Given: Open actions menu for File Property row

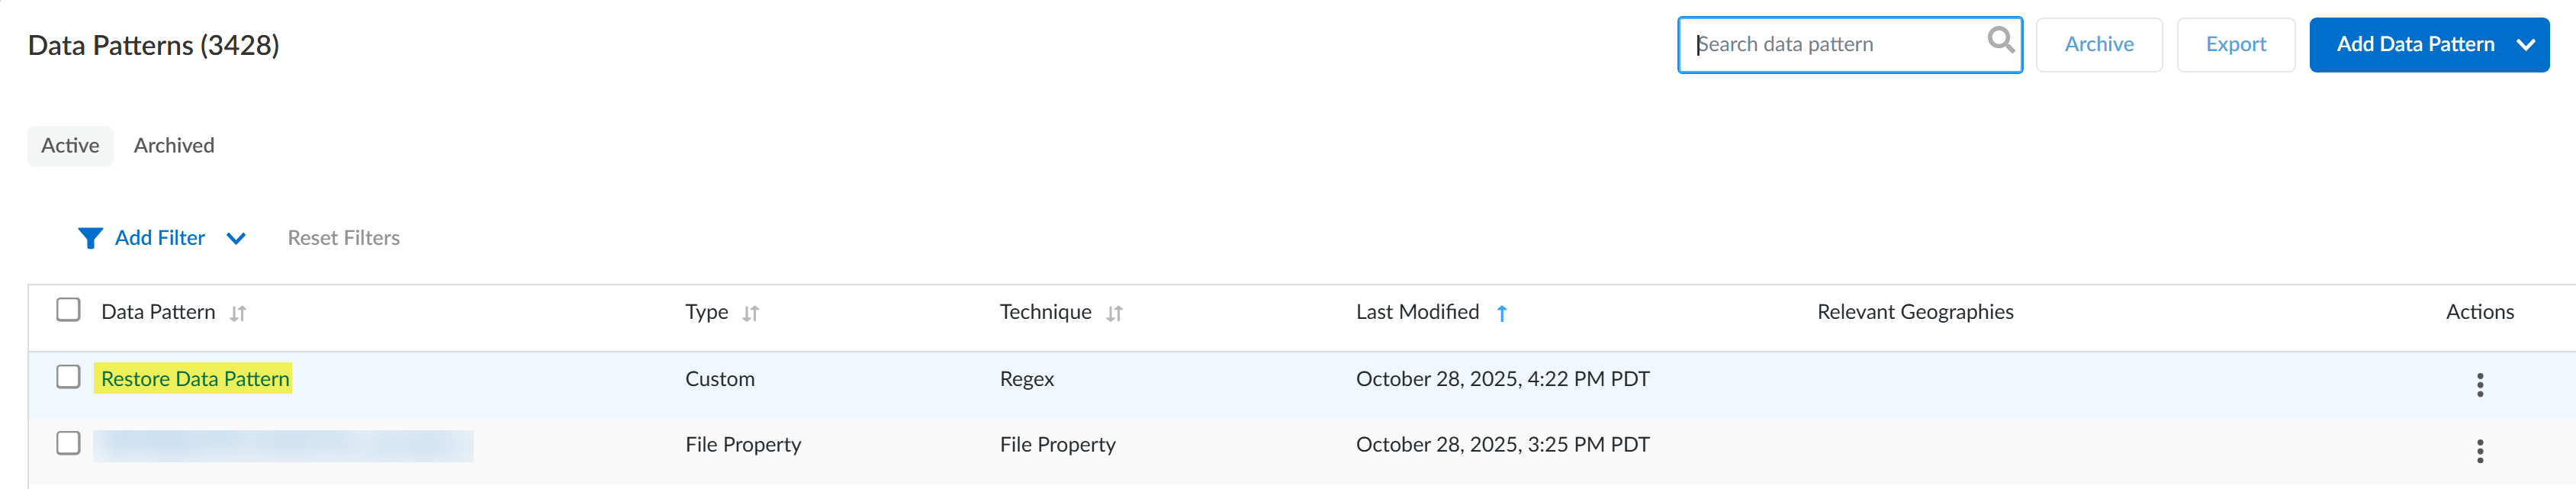Looking at the screenshot, I should pyautogui.click(x=2479, y=451).
